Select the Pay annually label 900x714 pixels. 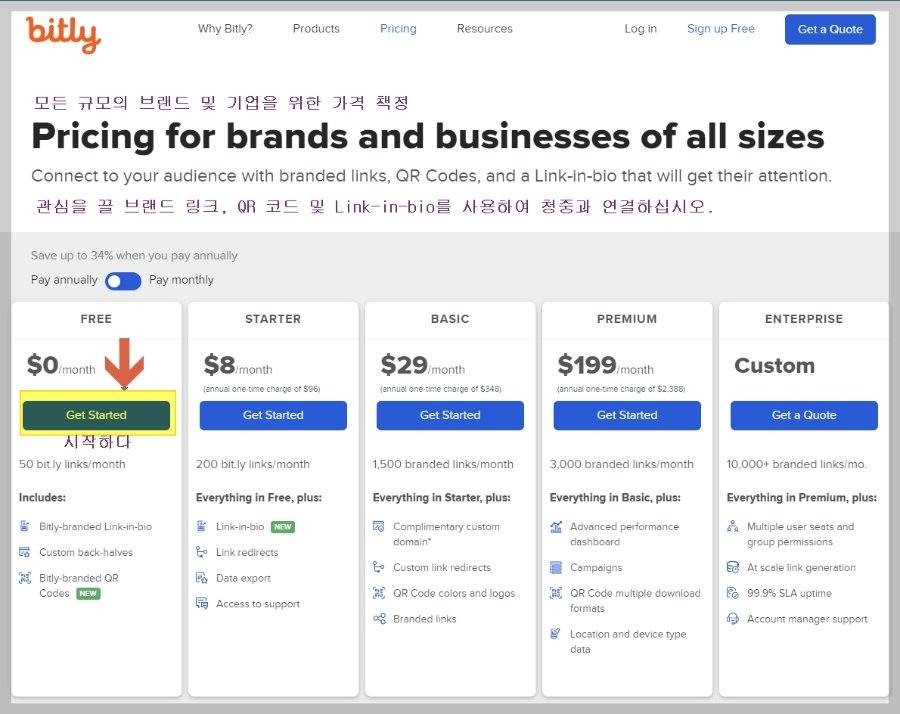pos(64,280)
